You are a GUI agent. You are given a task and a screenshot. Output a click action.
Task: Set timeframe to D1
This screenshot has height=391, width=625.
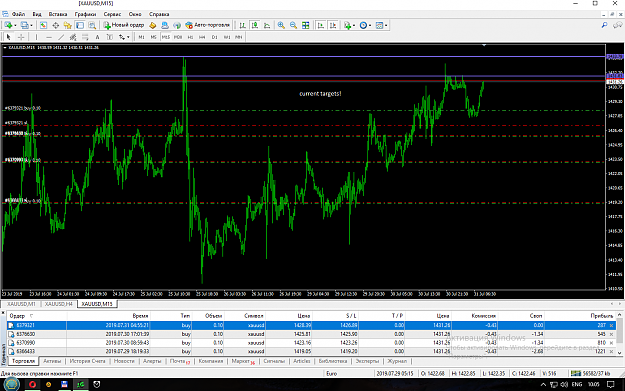tap(214, 37)
